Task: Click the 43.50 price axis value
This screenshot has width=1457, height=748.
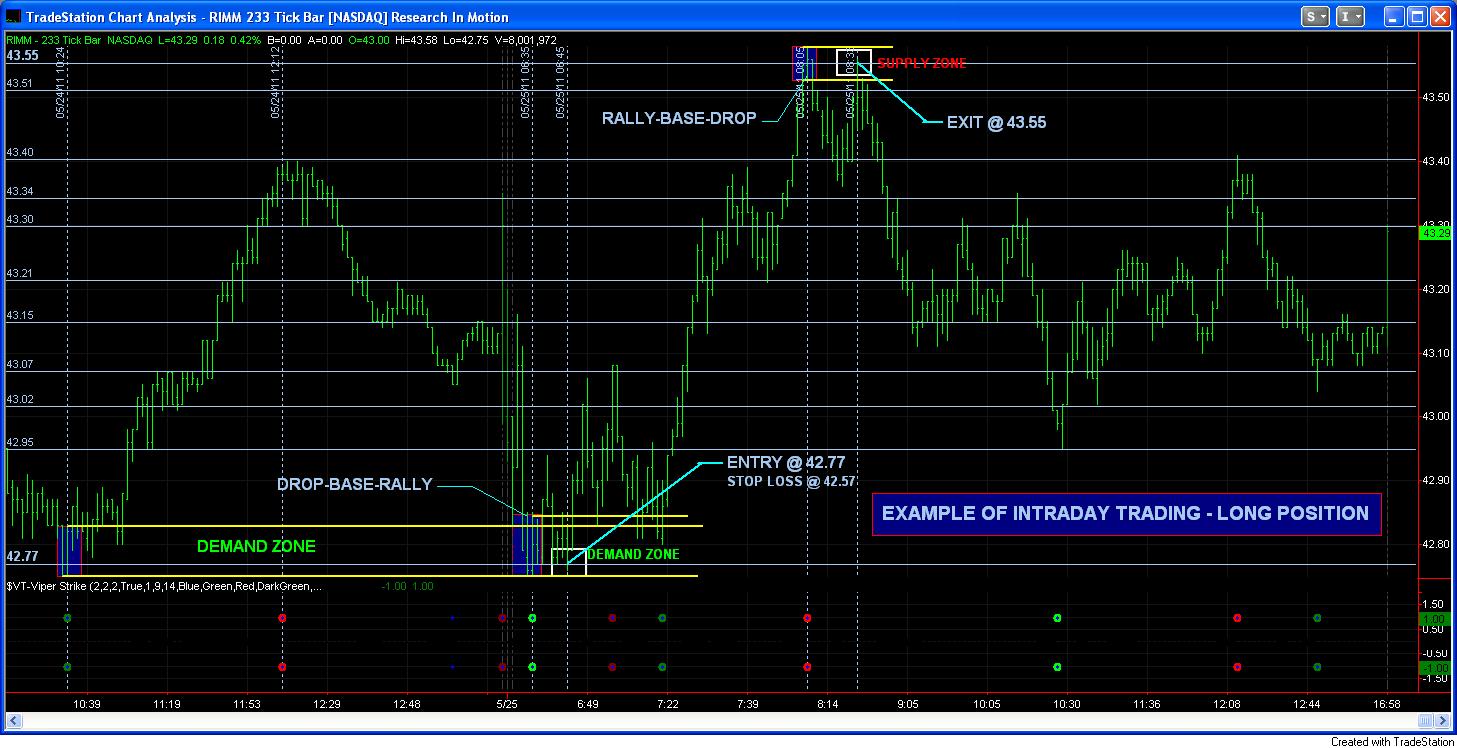Action: coord(1435,97)
